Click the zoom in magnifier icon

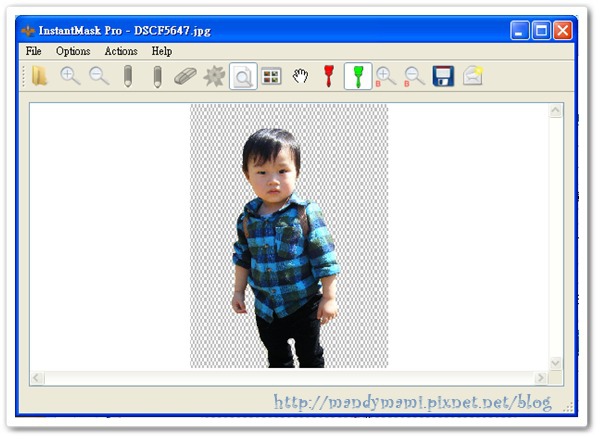(70, 76)
